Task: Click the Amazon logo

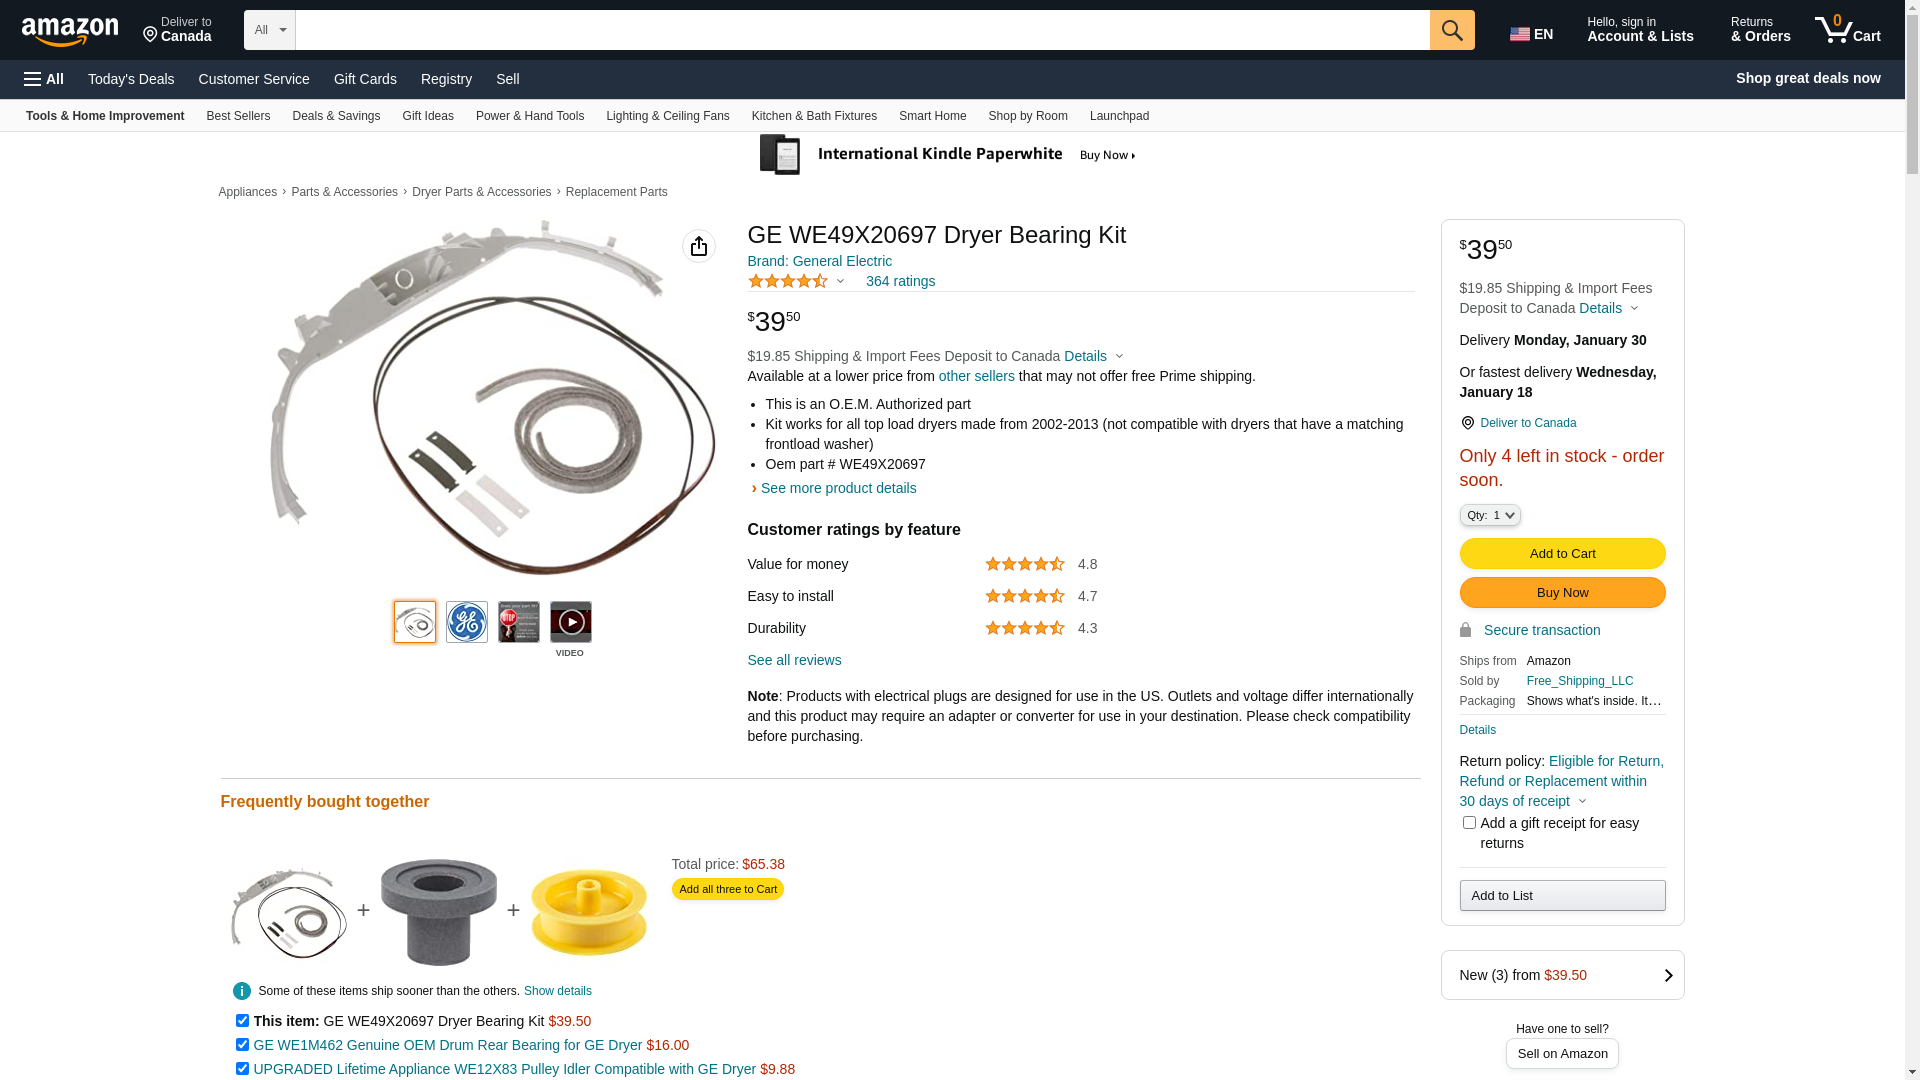Action: tap(70, 32)
